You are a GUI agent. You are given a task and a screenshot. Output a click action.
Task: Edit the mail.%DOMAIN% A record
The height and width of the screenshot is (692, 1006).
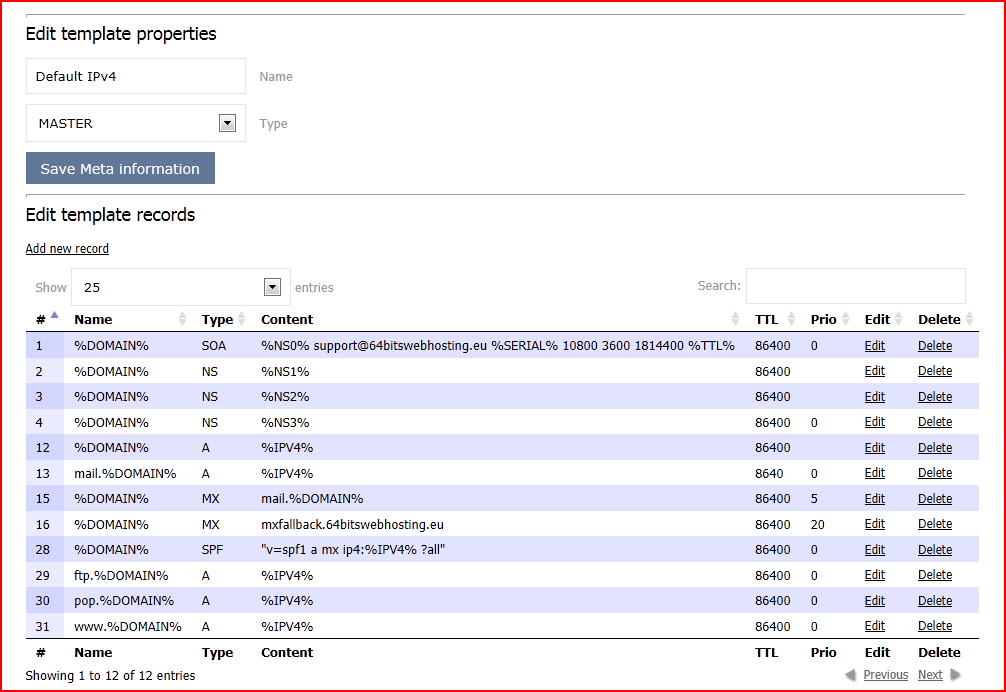[x=874, y=473]
